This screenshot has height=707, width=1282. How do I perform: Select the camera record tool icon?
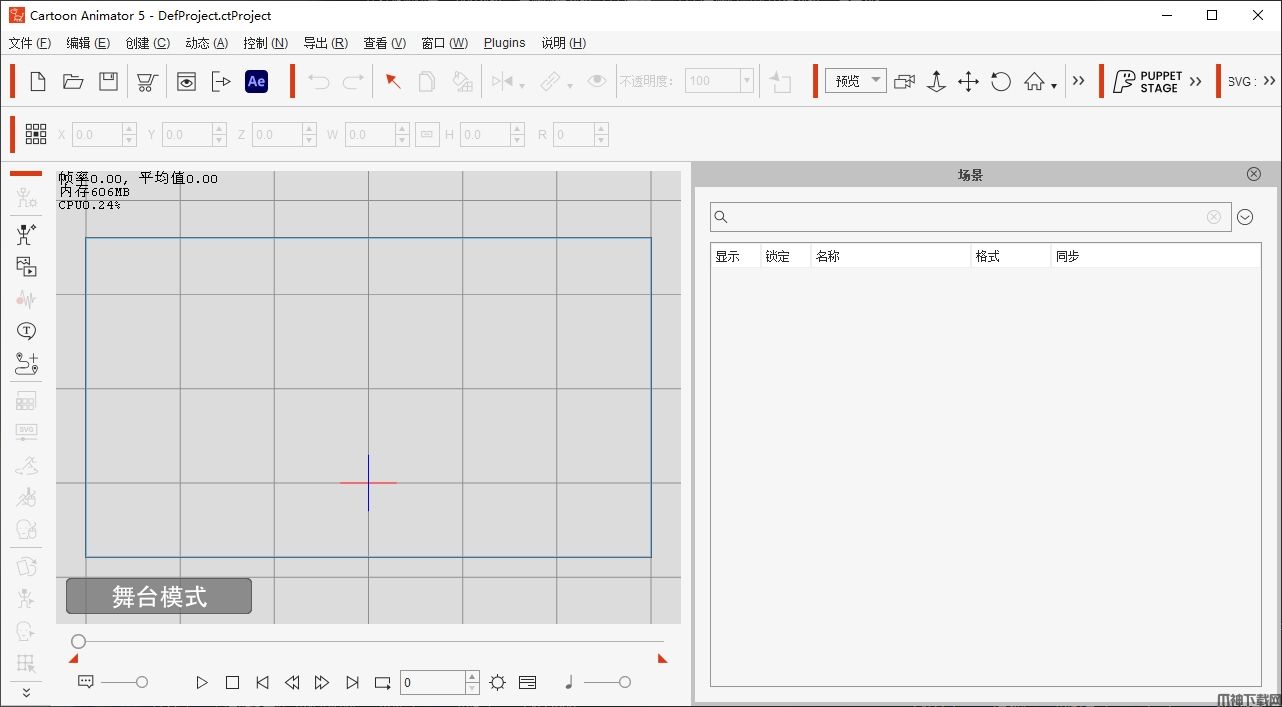[904, 82]
